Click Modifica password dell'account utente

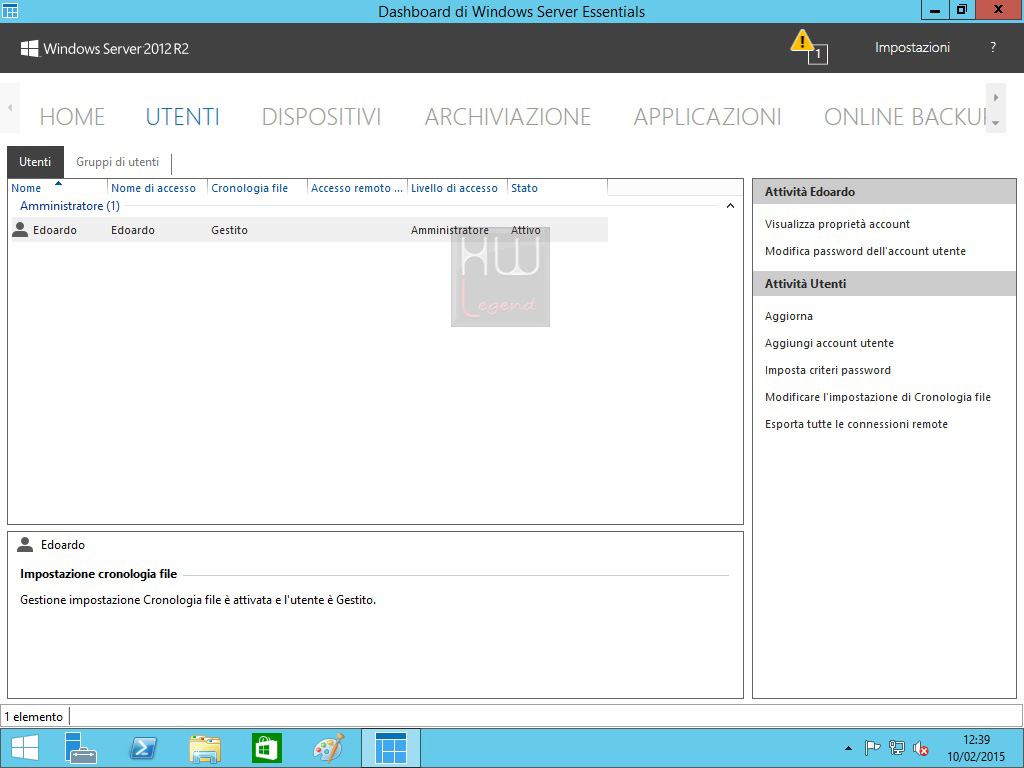(x=865, y=251)
